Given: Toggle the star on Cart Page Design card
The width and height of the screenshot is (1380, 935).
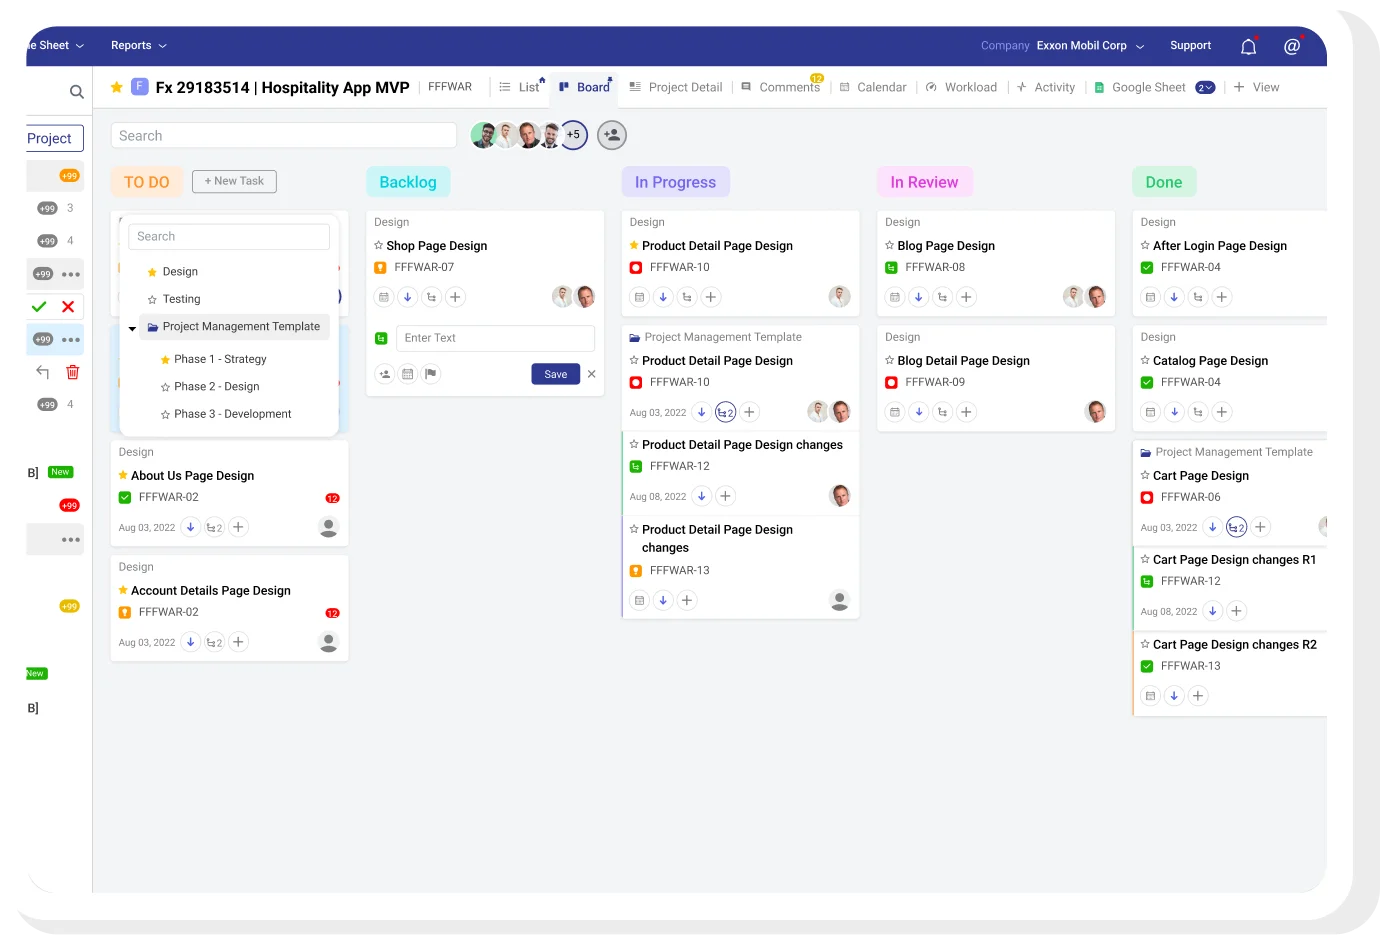Looking at the screenshot, I should pyautogui.click(x=1145, y=475).
